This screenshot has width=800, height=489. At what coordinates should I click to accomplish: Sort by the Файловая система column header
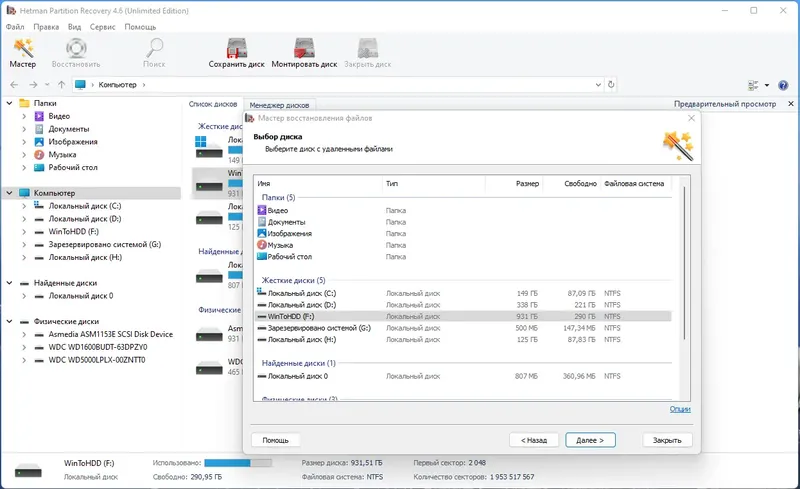[635, 183]
